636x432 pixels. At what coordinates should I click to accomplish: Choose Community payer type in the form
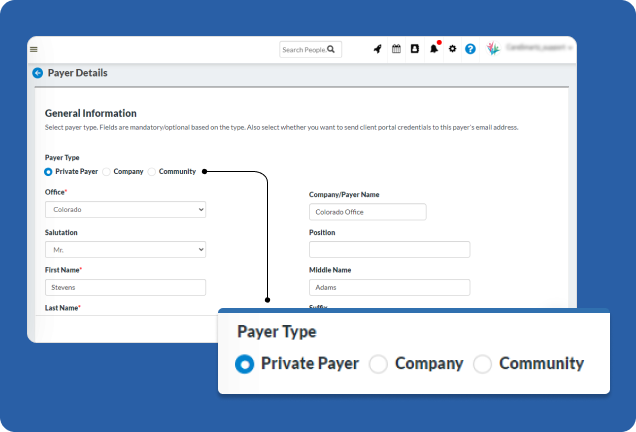click(x=152, y=172)
